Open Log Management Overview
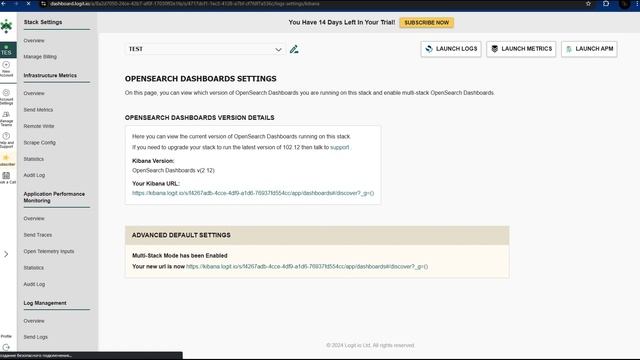The width and height of the screenshot is (640, 360). [x=34, y=321]
